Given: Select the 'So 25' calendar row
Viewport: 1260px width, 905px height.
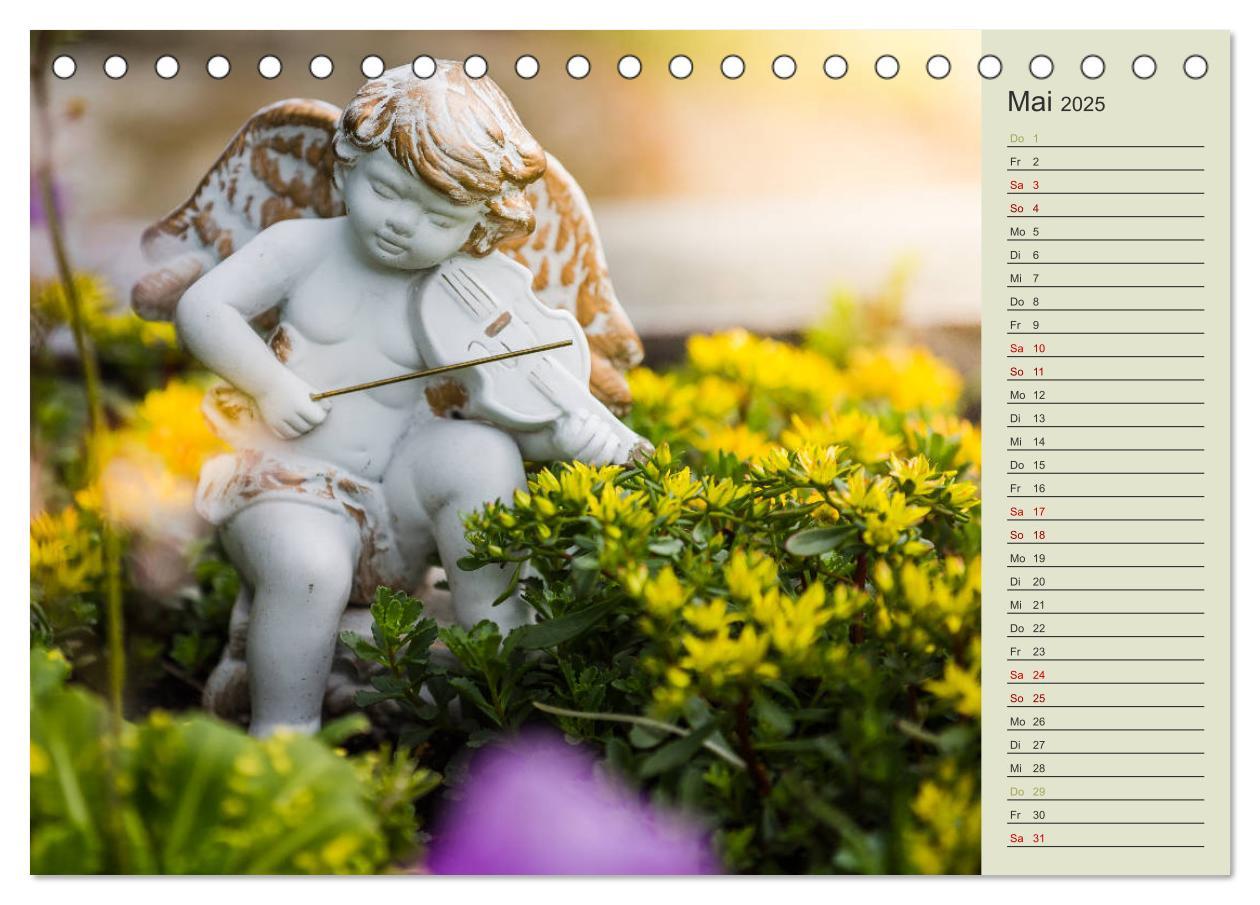Looking at the screenshot, I should [1105, 698].
